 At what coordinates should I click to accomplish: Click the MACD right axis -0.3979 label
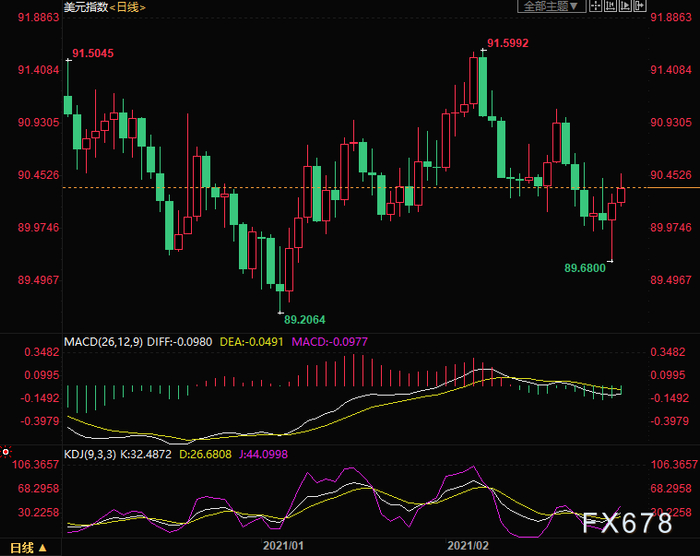tap(670, 421)
